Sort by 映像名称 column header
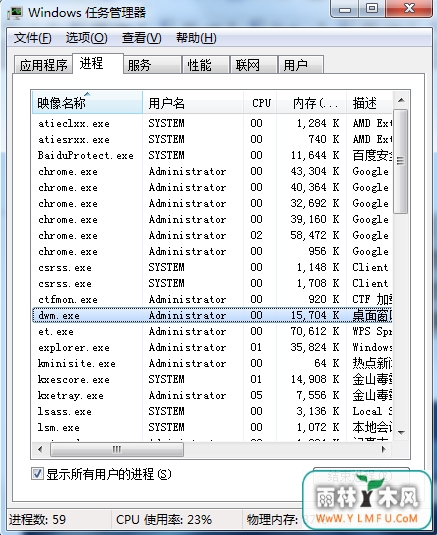 (x=87, y=102)
